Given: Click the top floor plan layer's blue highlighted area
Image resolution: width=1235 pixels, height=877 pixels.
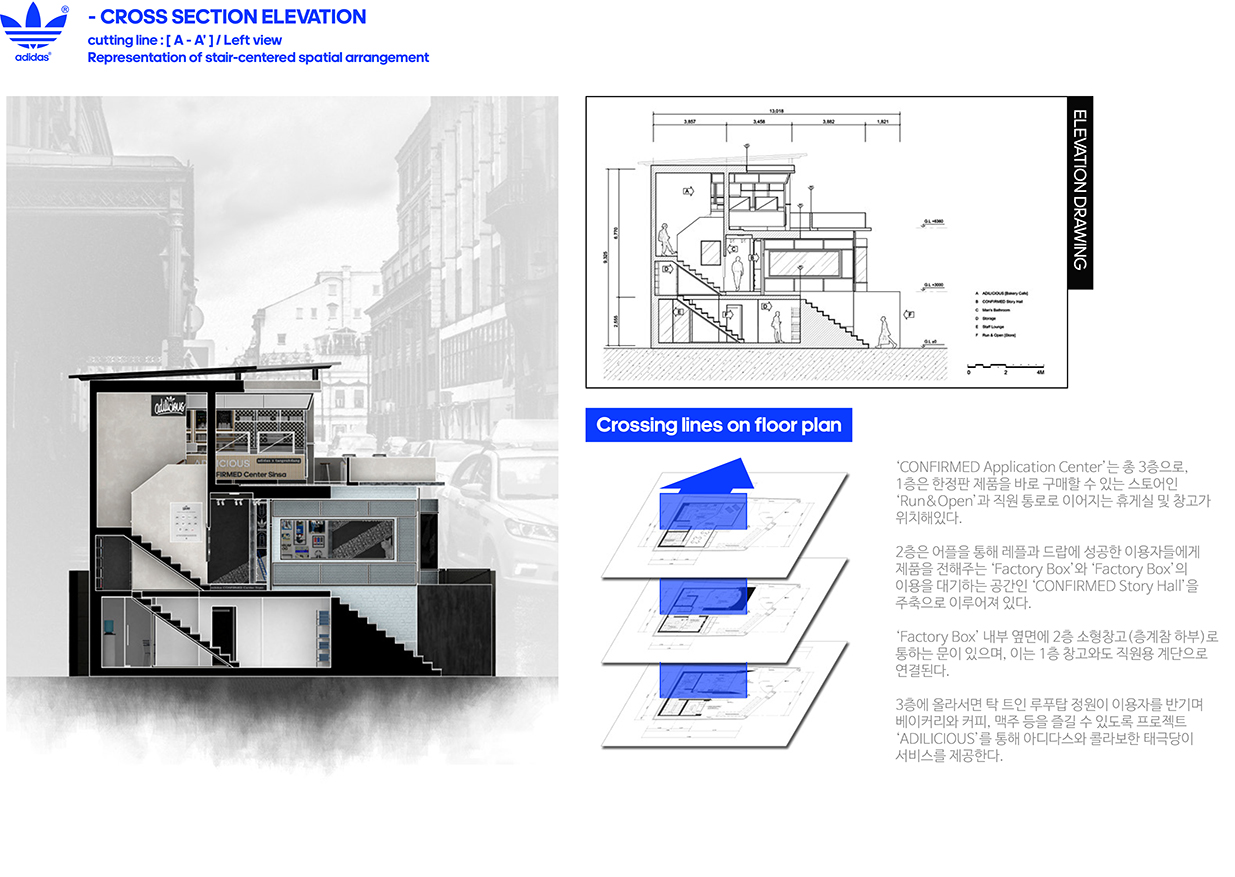Looking at the screenshot, I should click(702, 511).
